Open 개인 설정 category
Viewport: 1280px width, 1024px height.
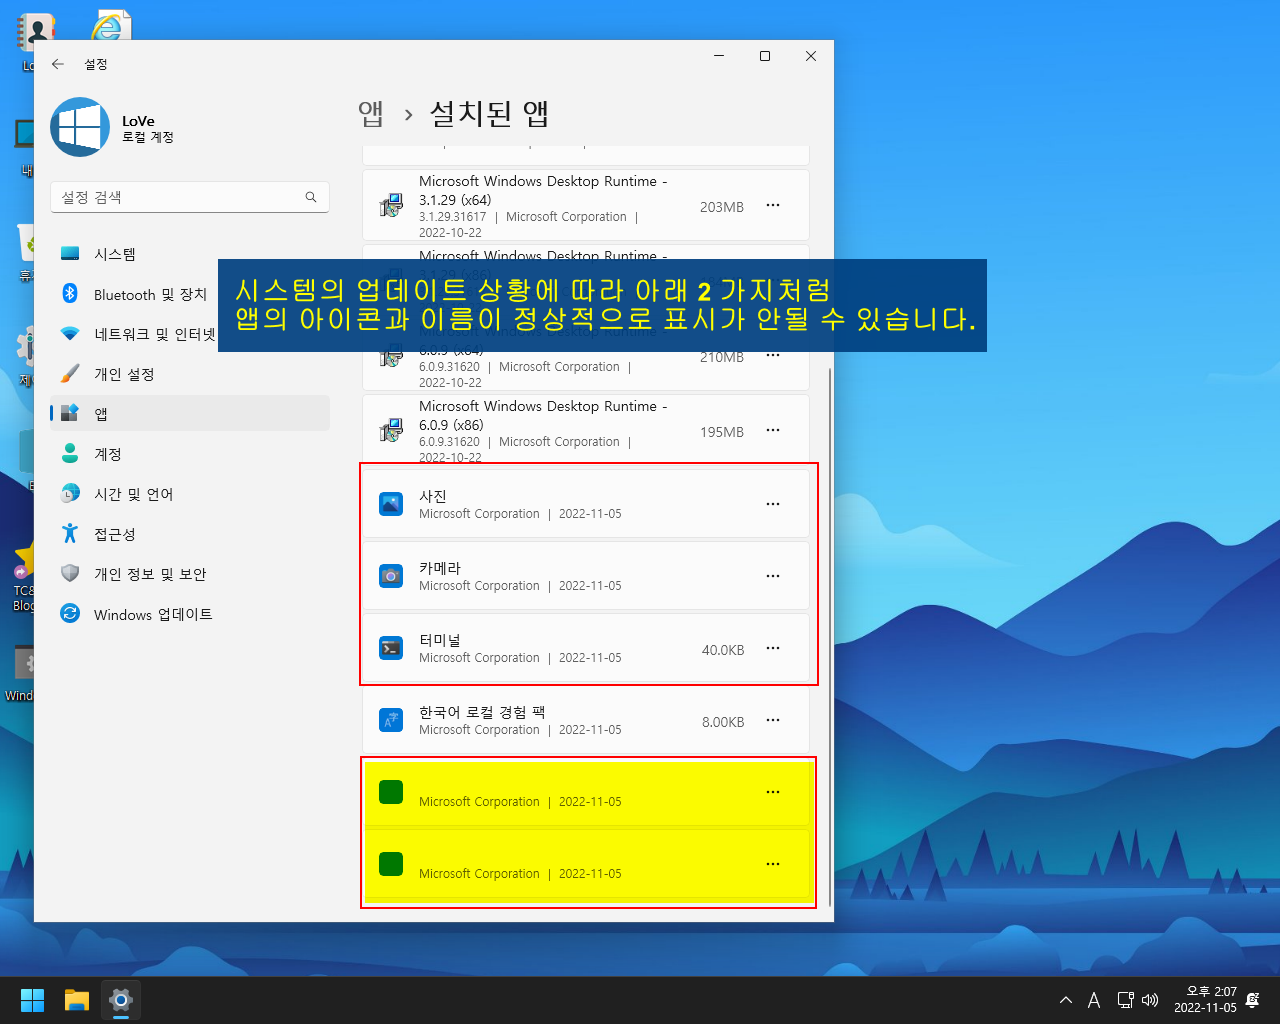coord(190,374)
